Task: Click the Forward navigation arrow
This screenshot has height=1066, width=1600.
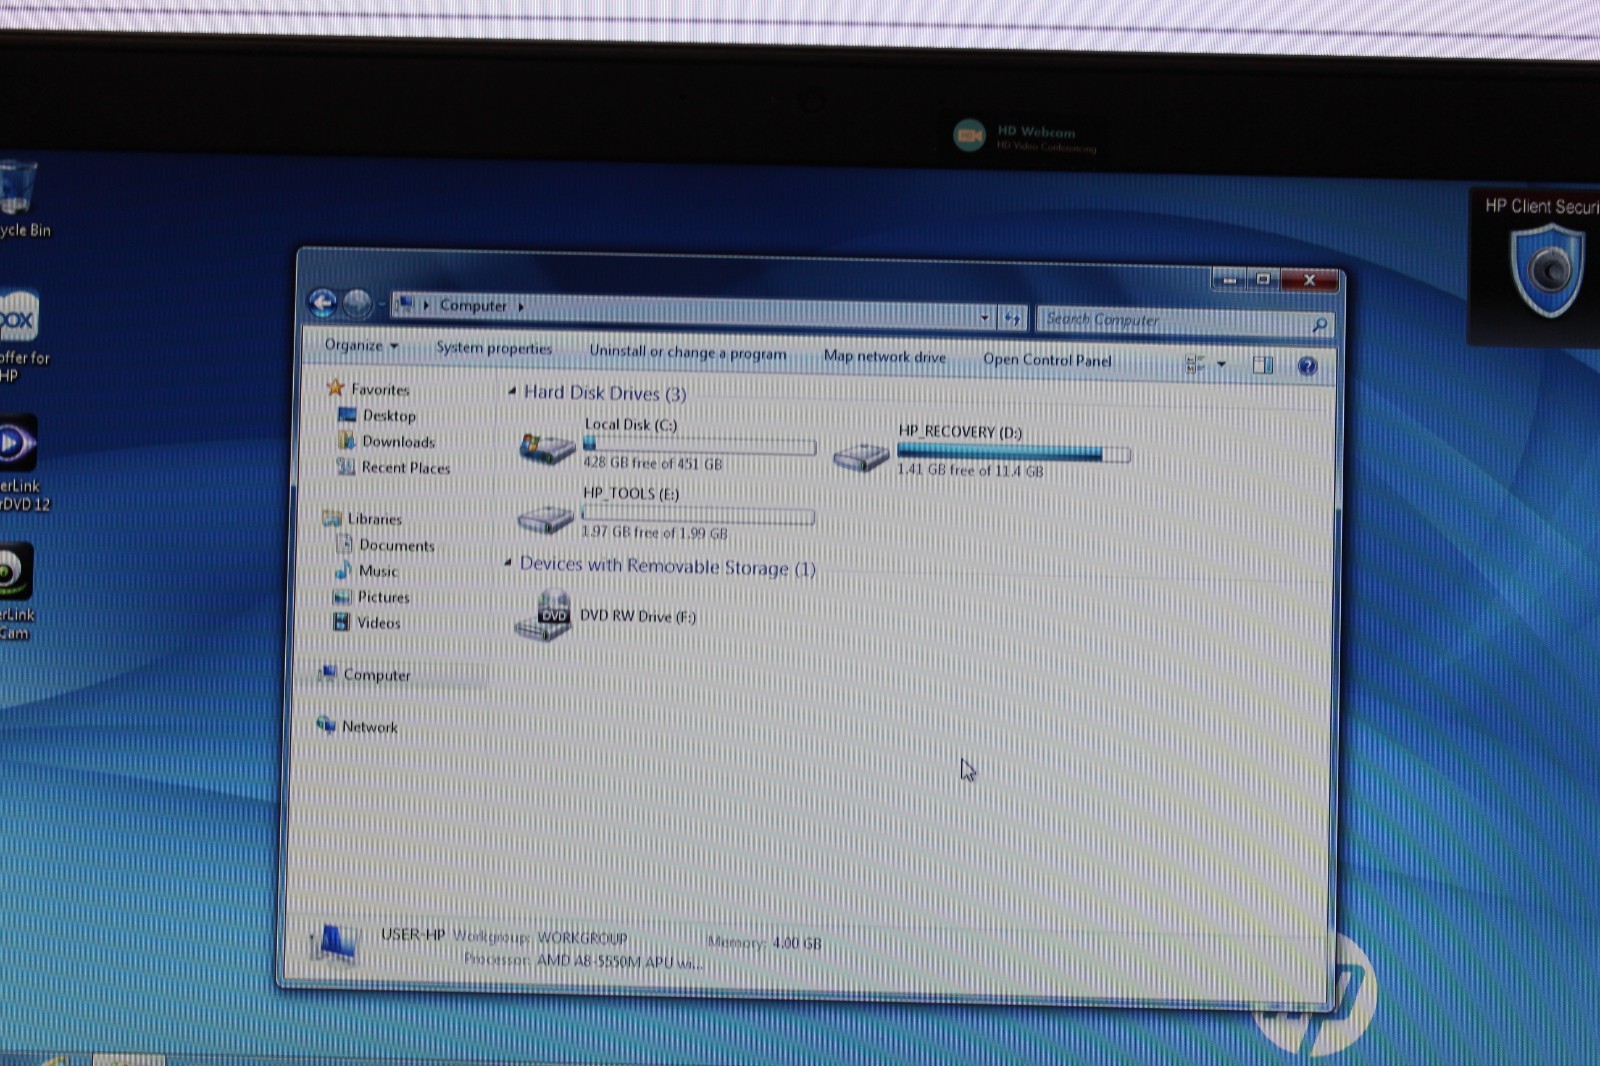Action: pyautogui.click(x=357, y=303)
